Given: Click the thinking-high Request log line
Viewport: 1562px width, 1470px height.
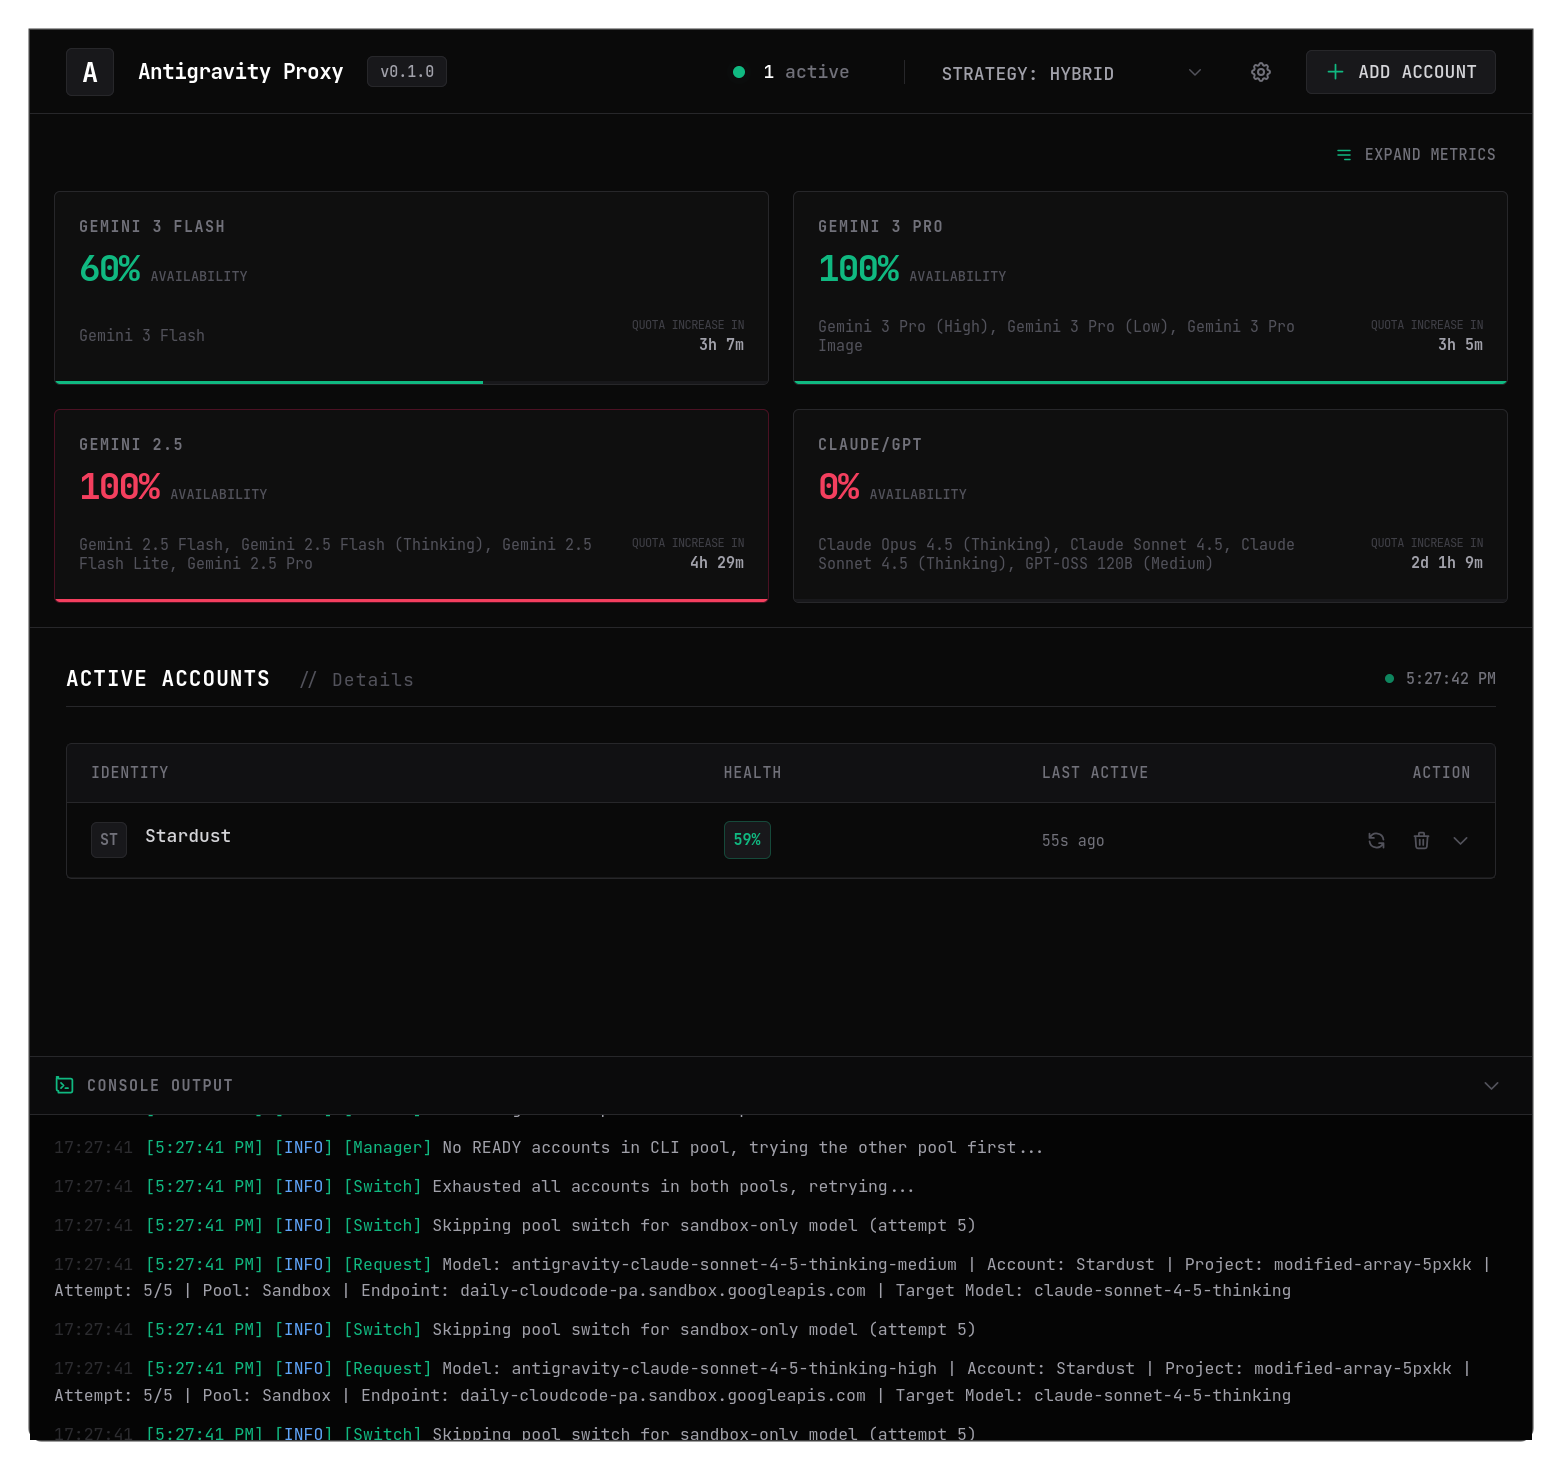Looking at the screenshot, I should coord(763,1382).
